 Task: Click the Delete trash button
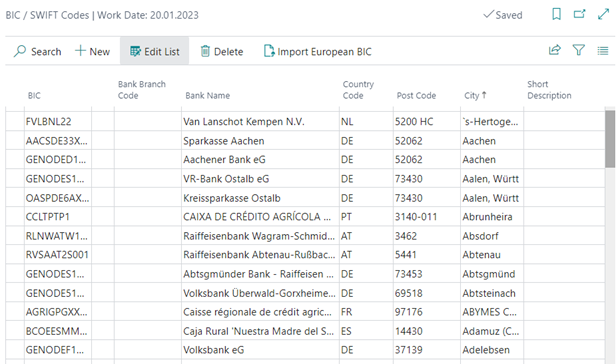pos(222,51)
